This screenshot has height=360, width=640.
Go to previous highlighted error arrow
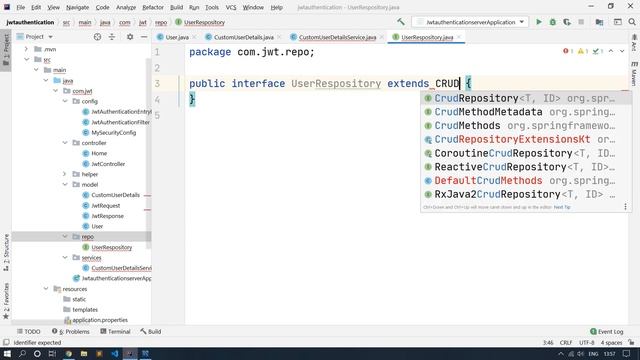[x=611, y=51]
